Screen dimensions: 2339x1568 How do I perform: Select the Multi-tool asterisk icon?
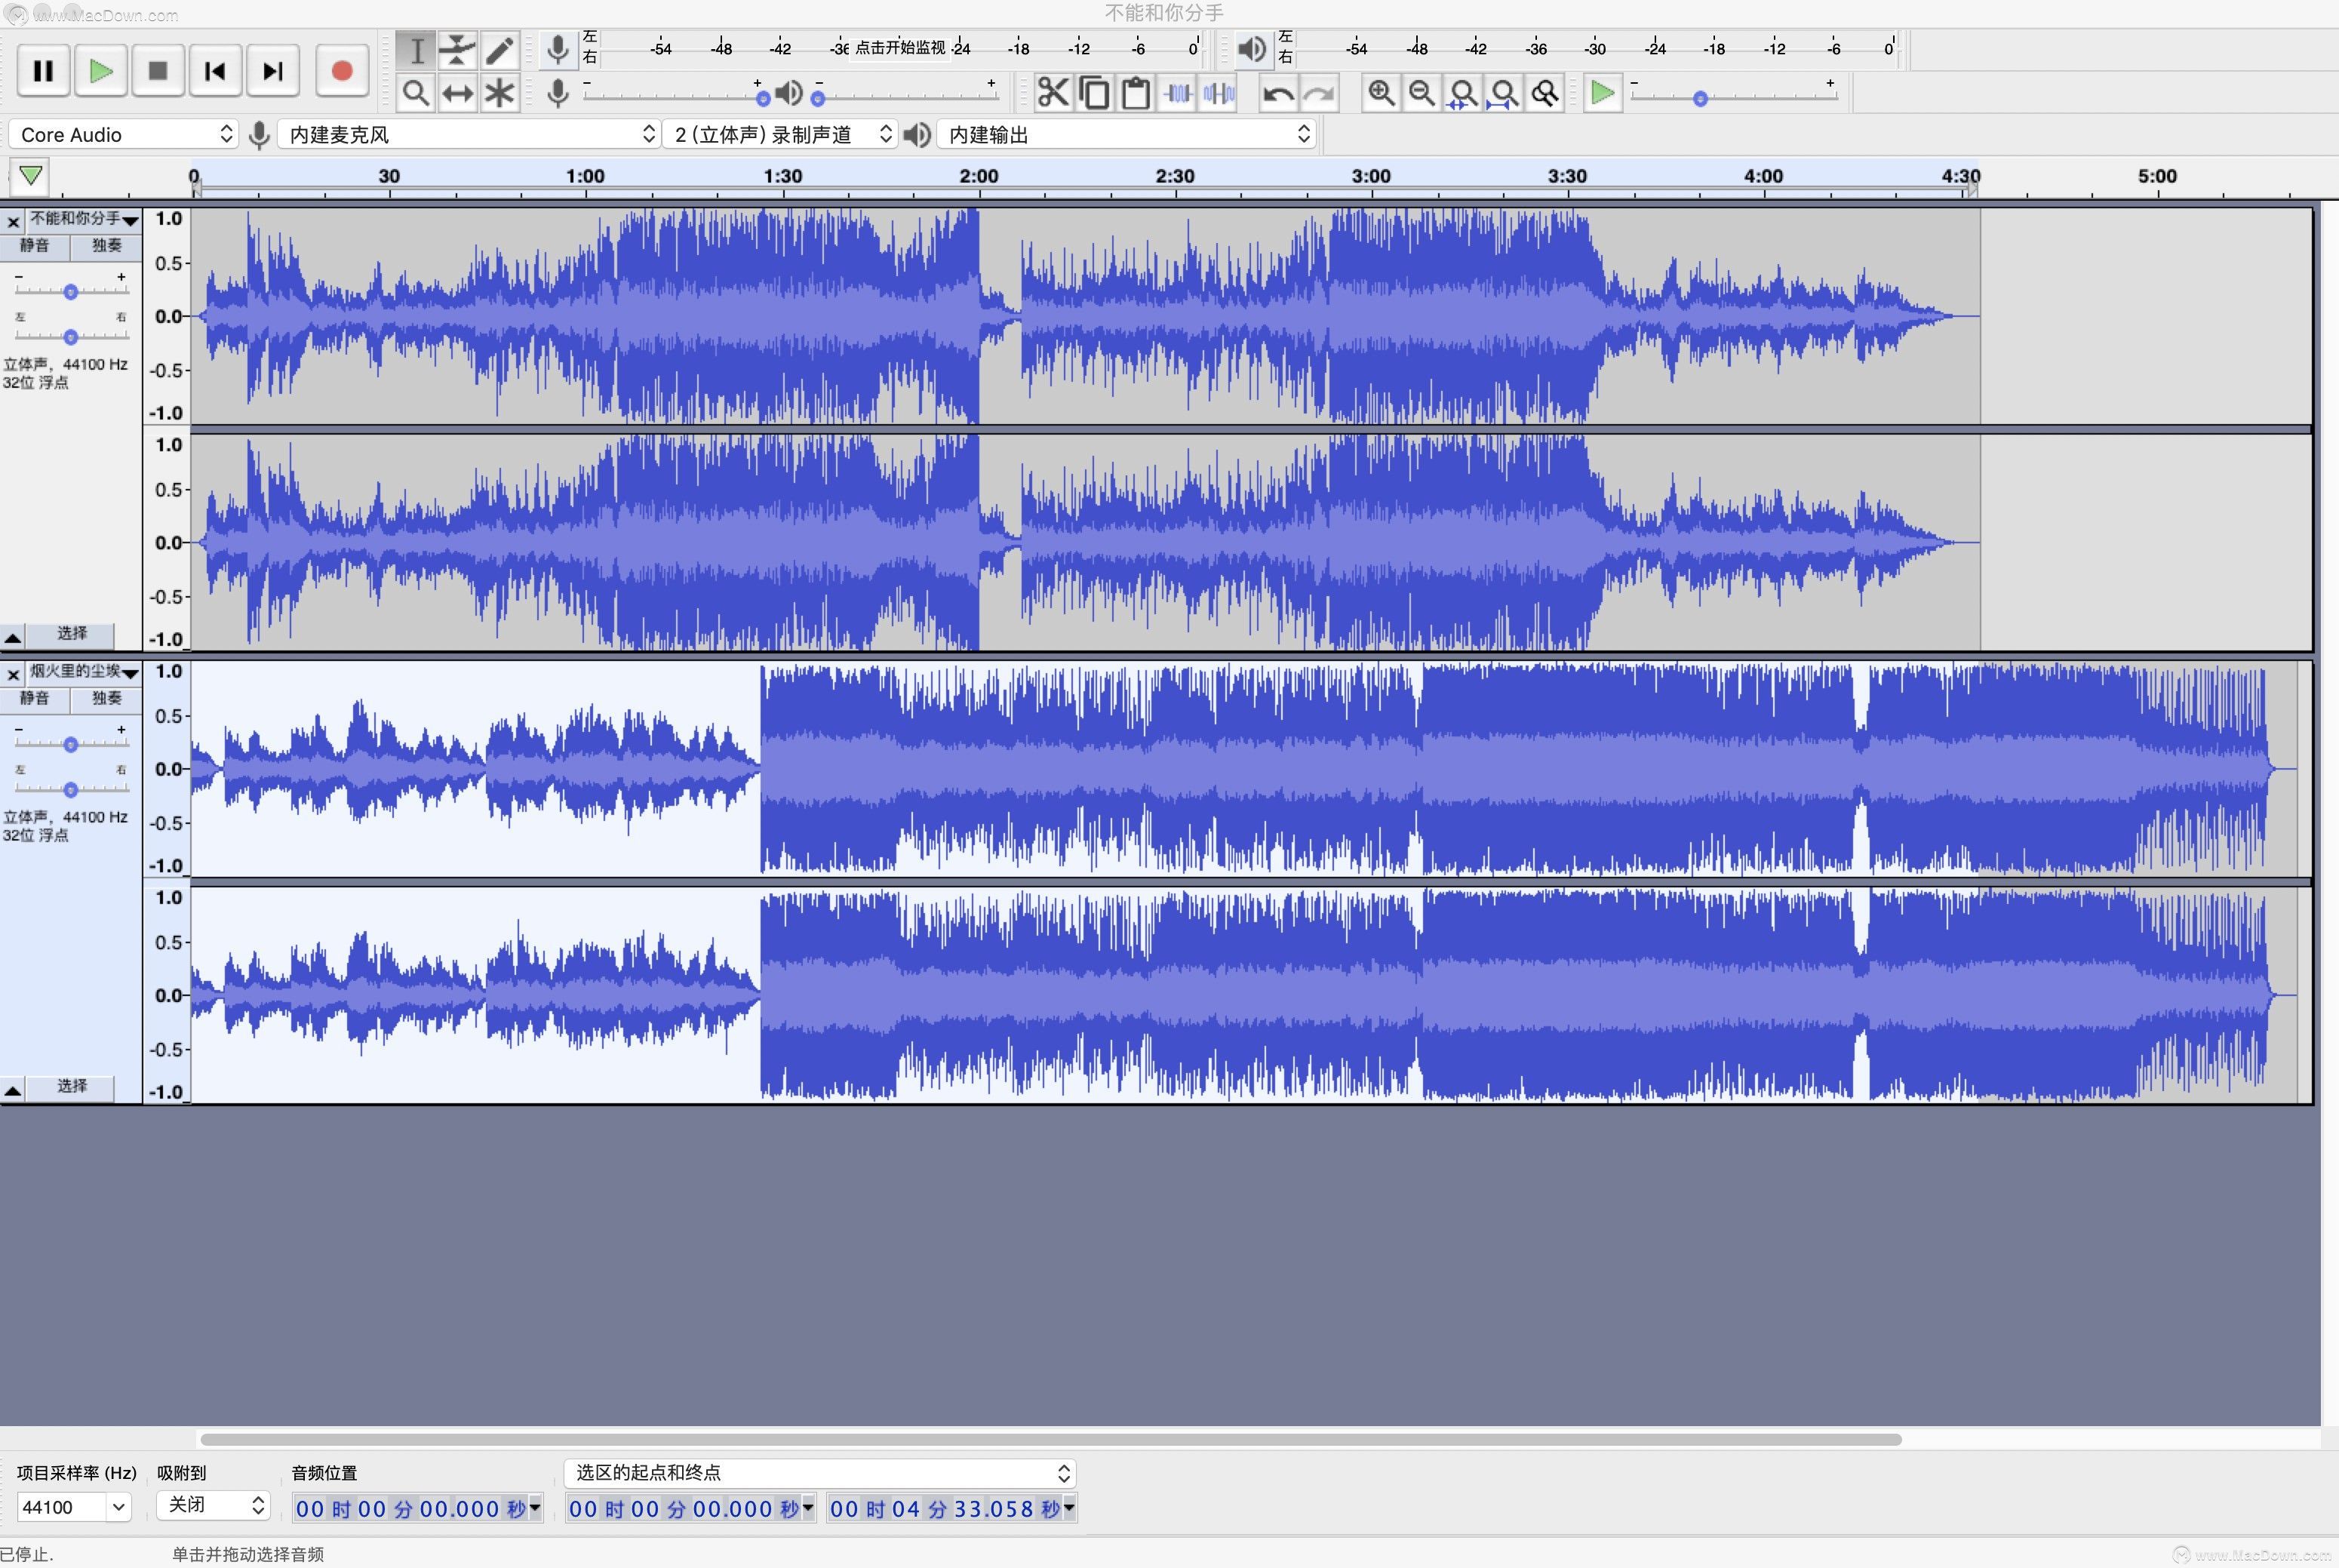(x=499, y=94)
